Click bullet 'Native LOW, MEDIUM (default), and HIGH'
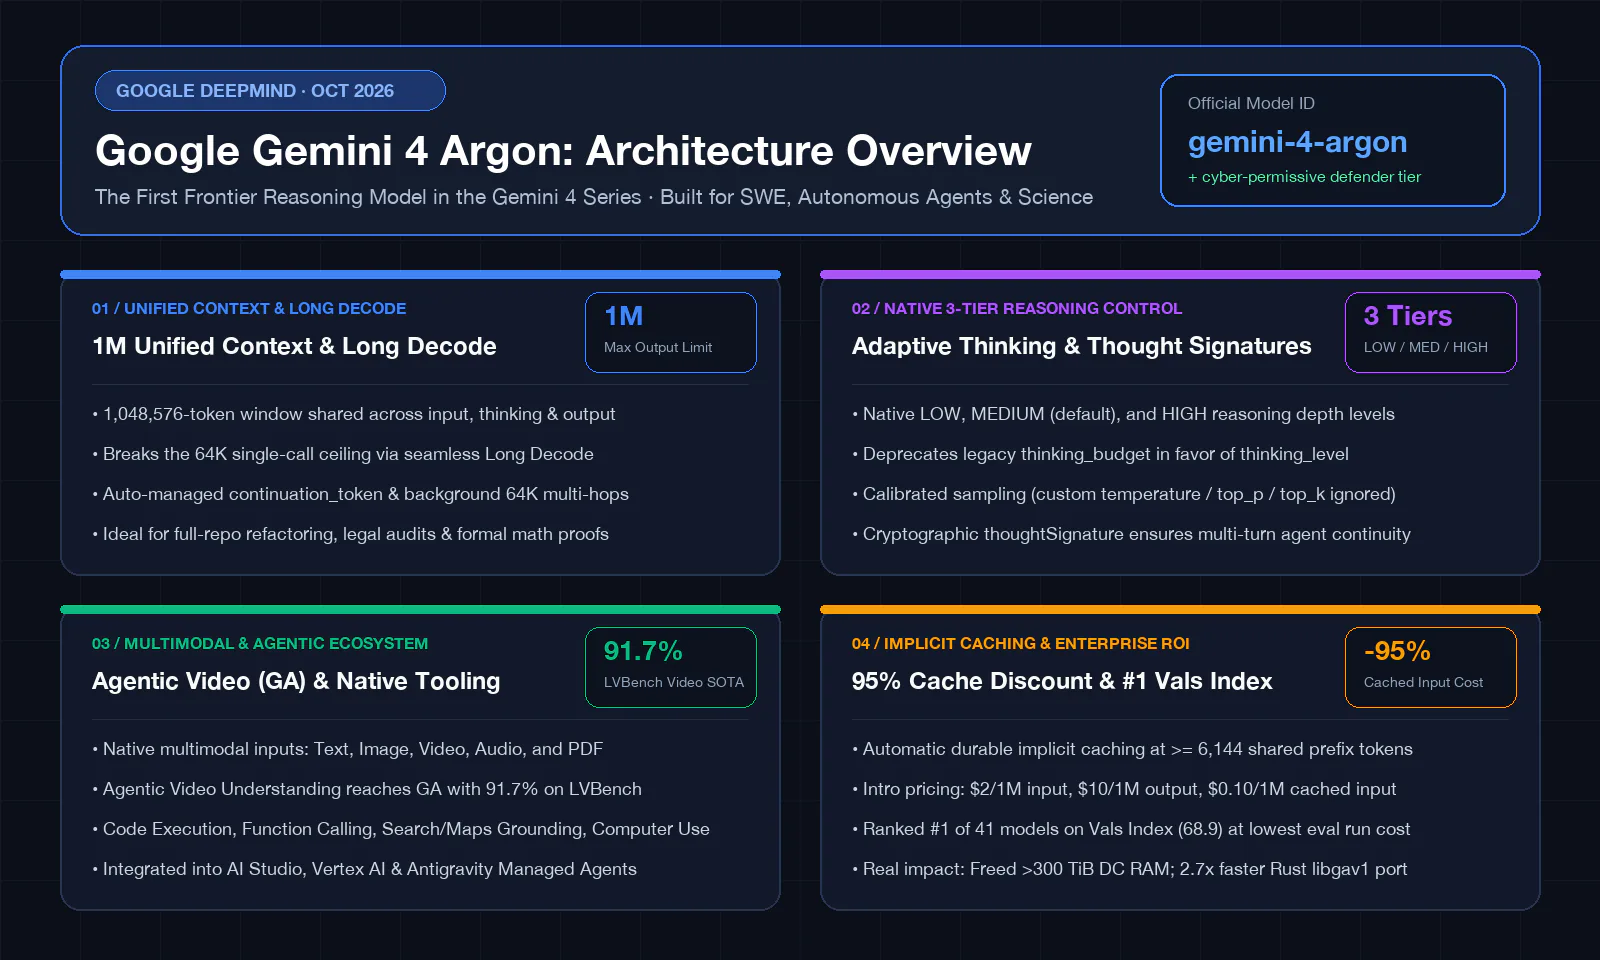This screenshot has height=960, width=1600. click(1124, 414)
